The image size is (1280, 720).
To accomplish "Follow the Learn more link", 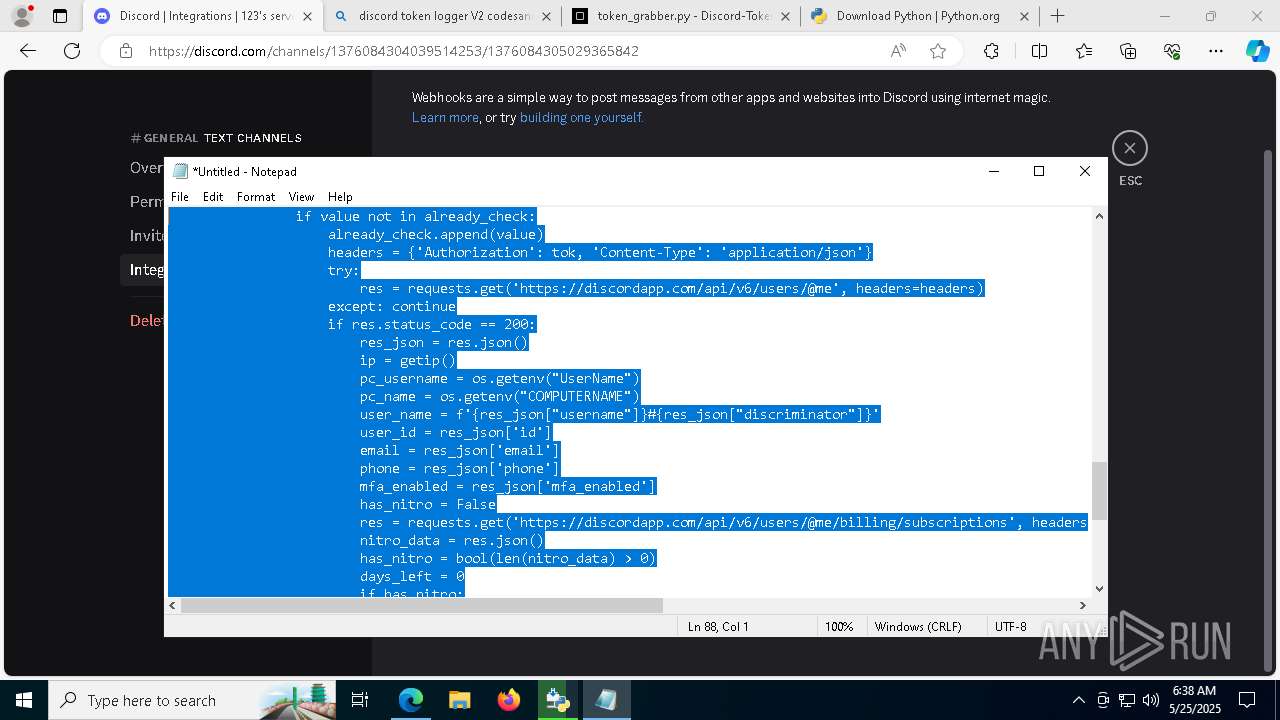I will (x=445, y=117).
